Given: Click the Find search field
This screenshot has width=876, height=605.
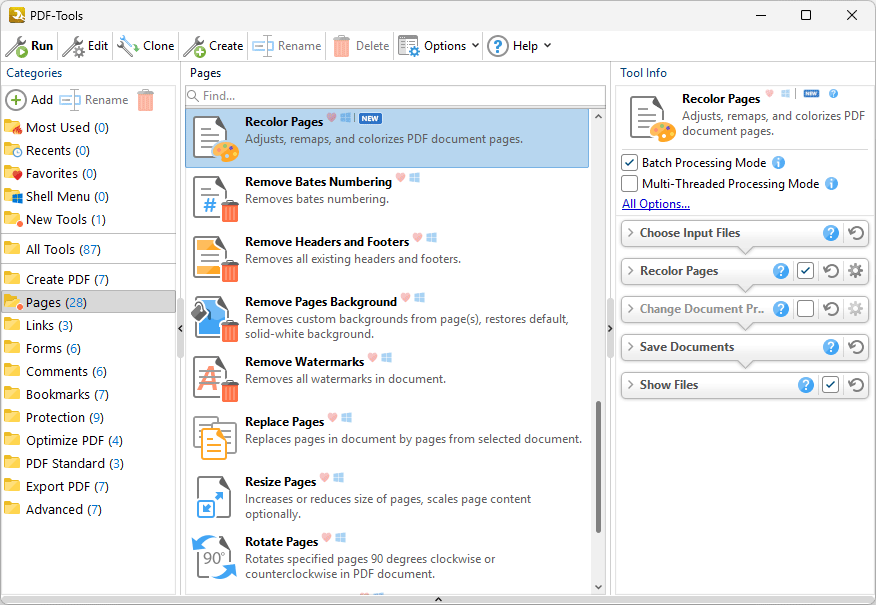Looking at the screenshot, I should pyautogui.click(x=396, y=96).
